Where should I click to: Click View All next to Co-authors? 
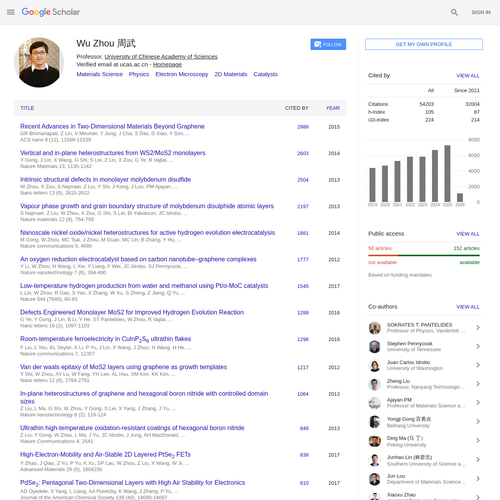(468, 307)
